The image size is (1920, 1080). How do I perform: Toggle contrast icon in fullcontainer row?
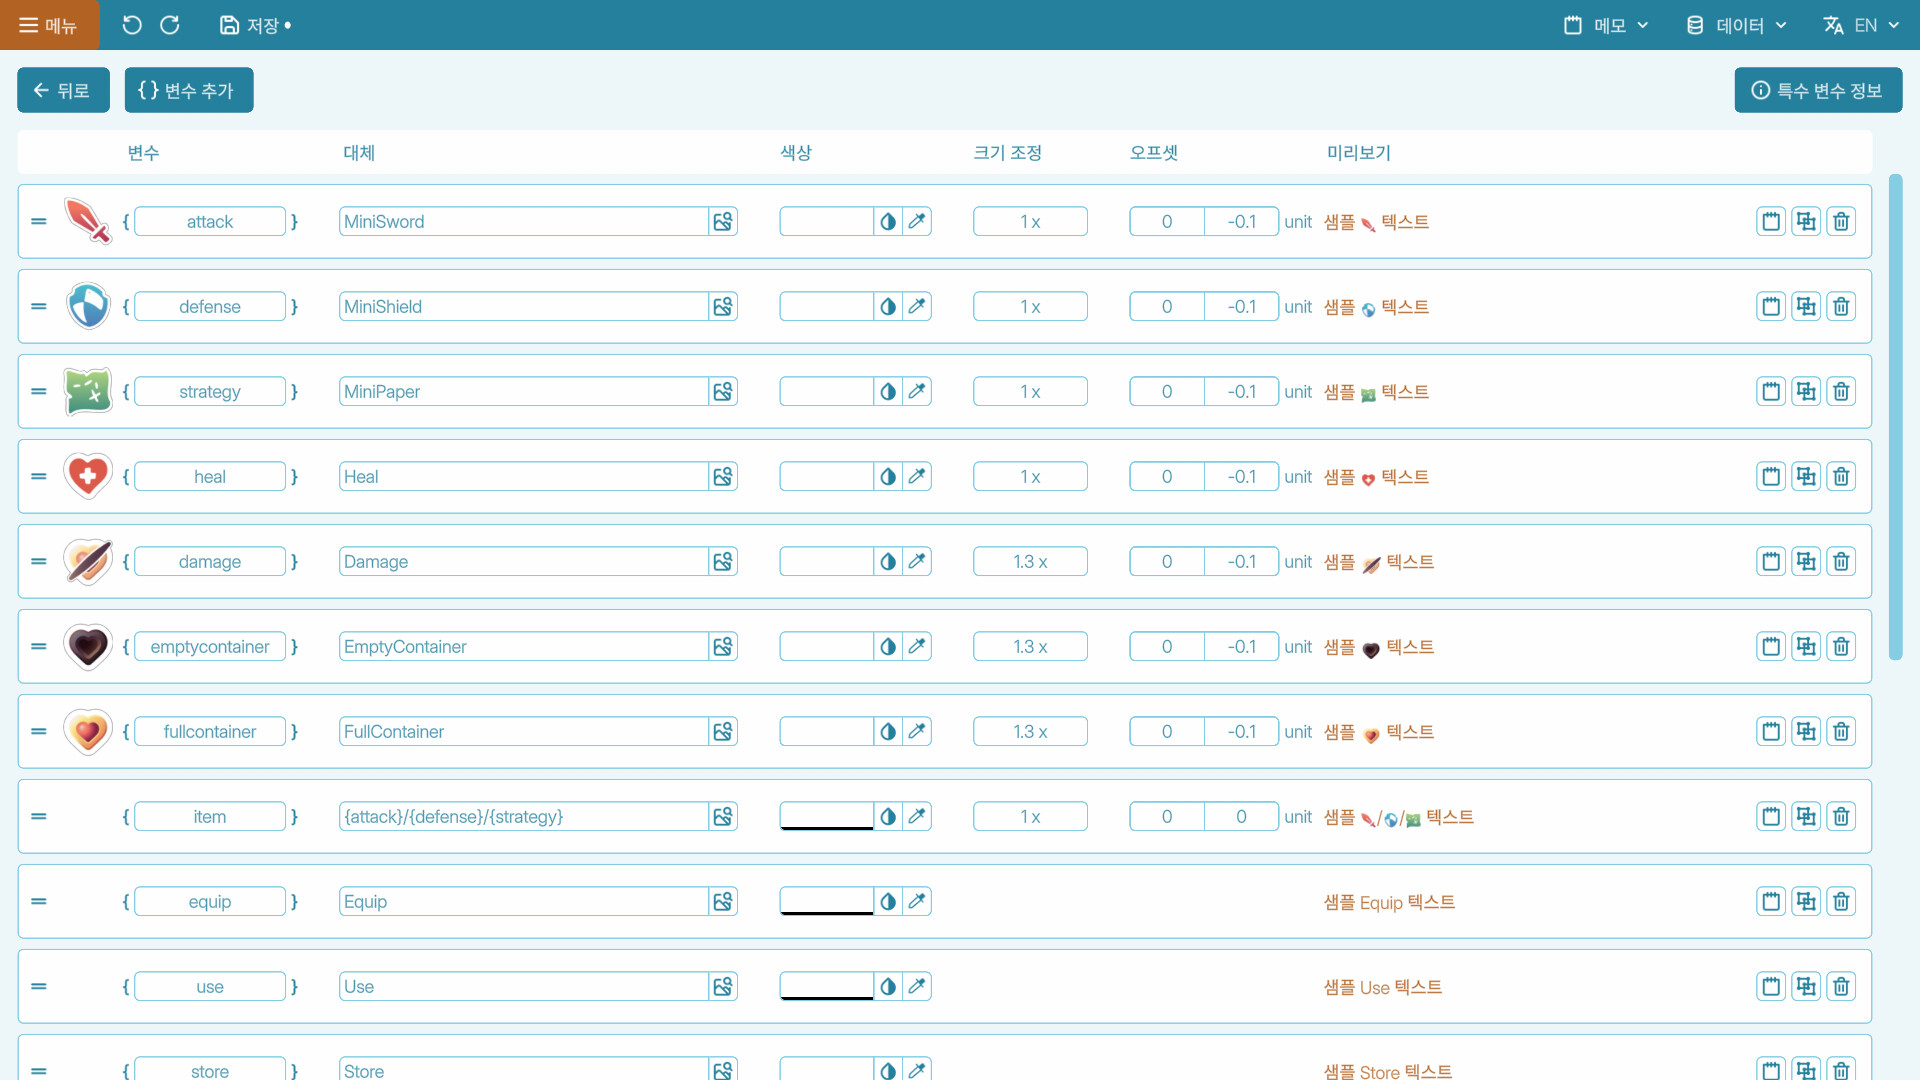pyautogui.click(x=888, y=732)
